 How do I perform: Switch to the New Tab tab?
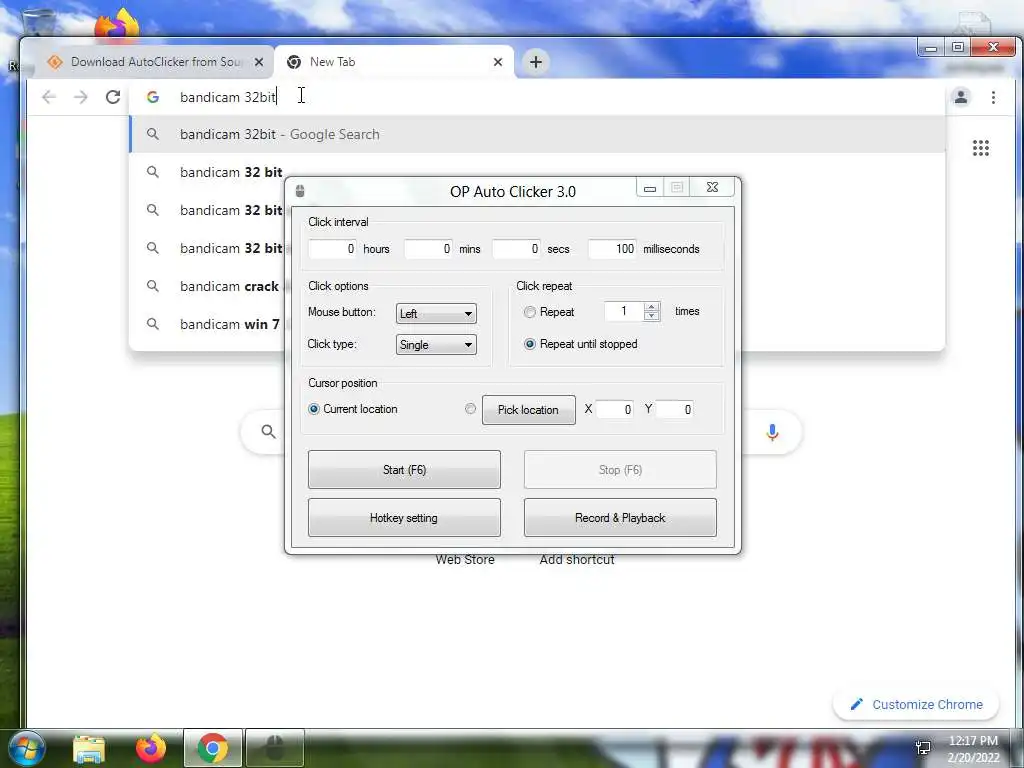[394, 62]
